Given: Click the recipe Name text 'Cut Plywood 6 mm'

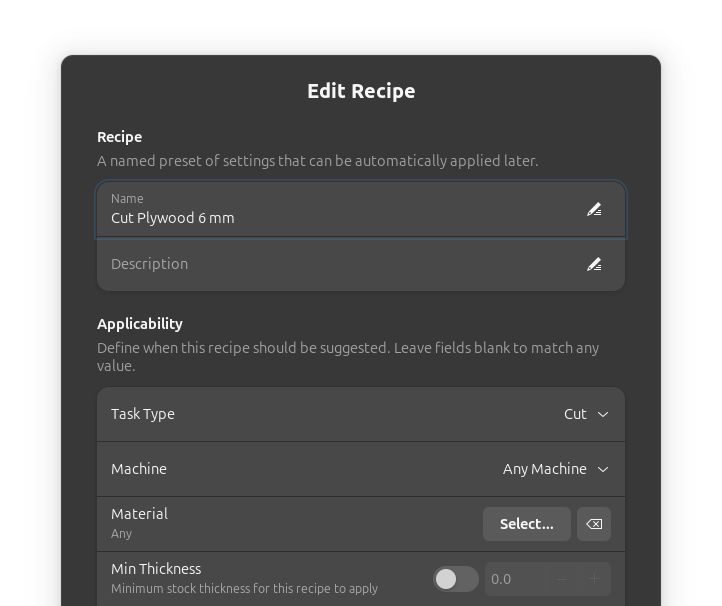Looking at the screenshot, I should (x=173, y=218).
